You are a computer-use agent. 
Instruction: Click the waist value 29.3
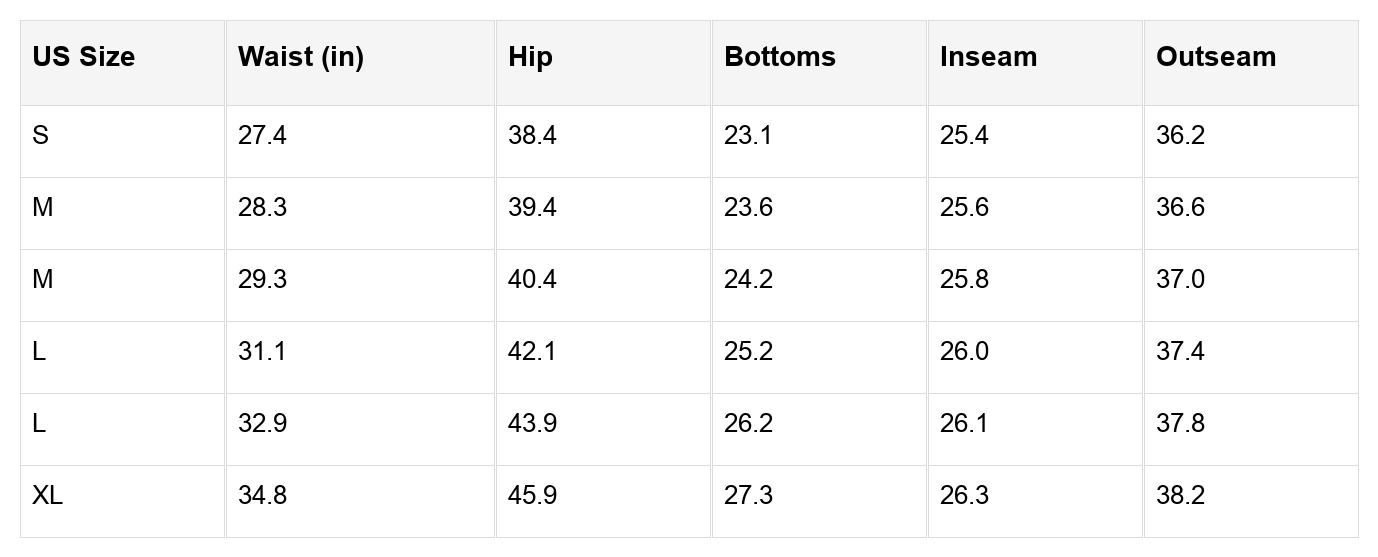(262, 280)
